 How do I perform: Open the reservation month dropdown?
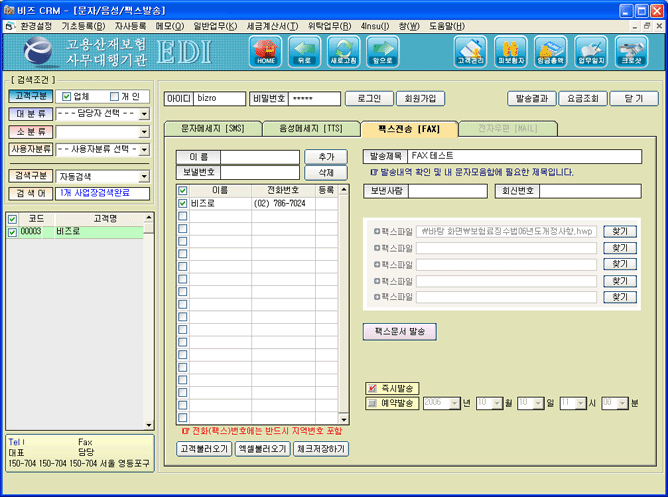tap(497, 403)
